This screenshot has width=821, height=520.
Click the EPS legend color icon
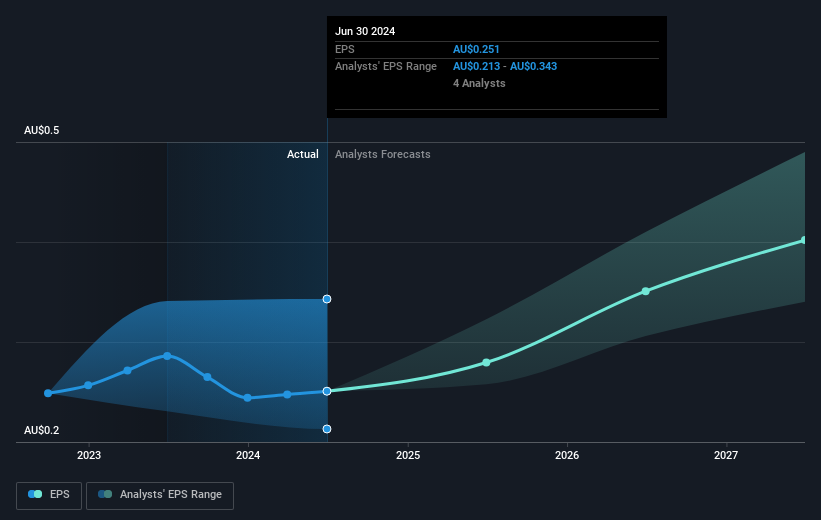[x=35, y=494]
